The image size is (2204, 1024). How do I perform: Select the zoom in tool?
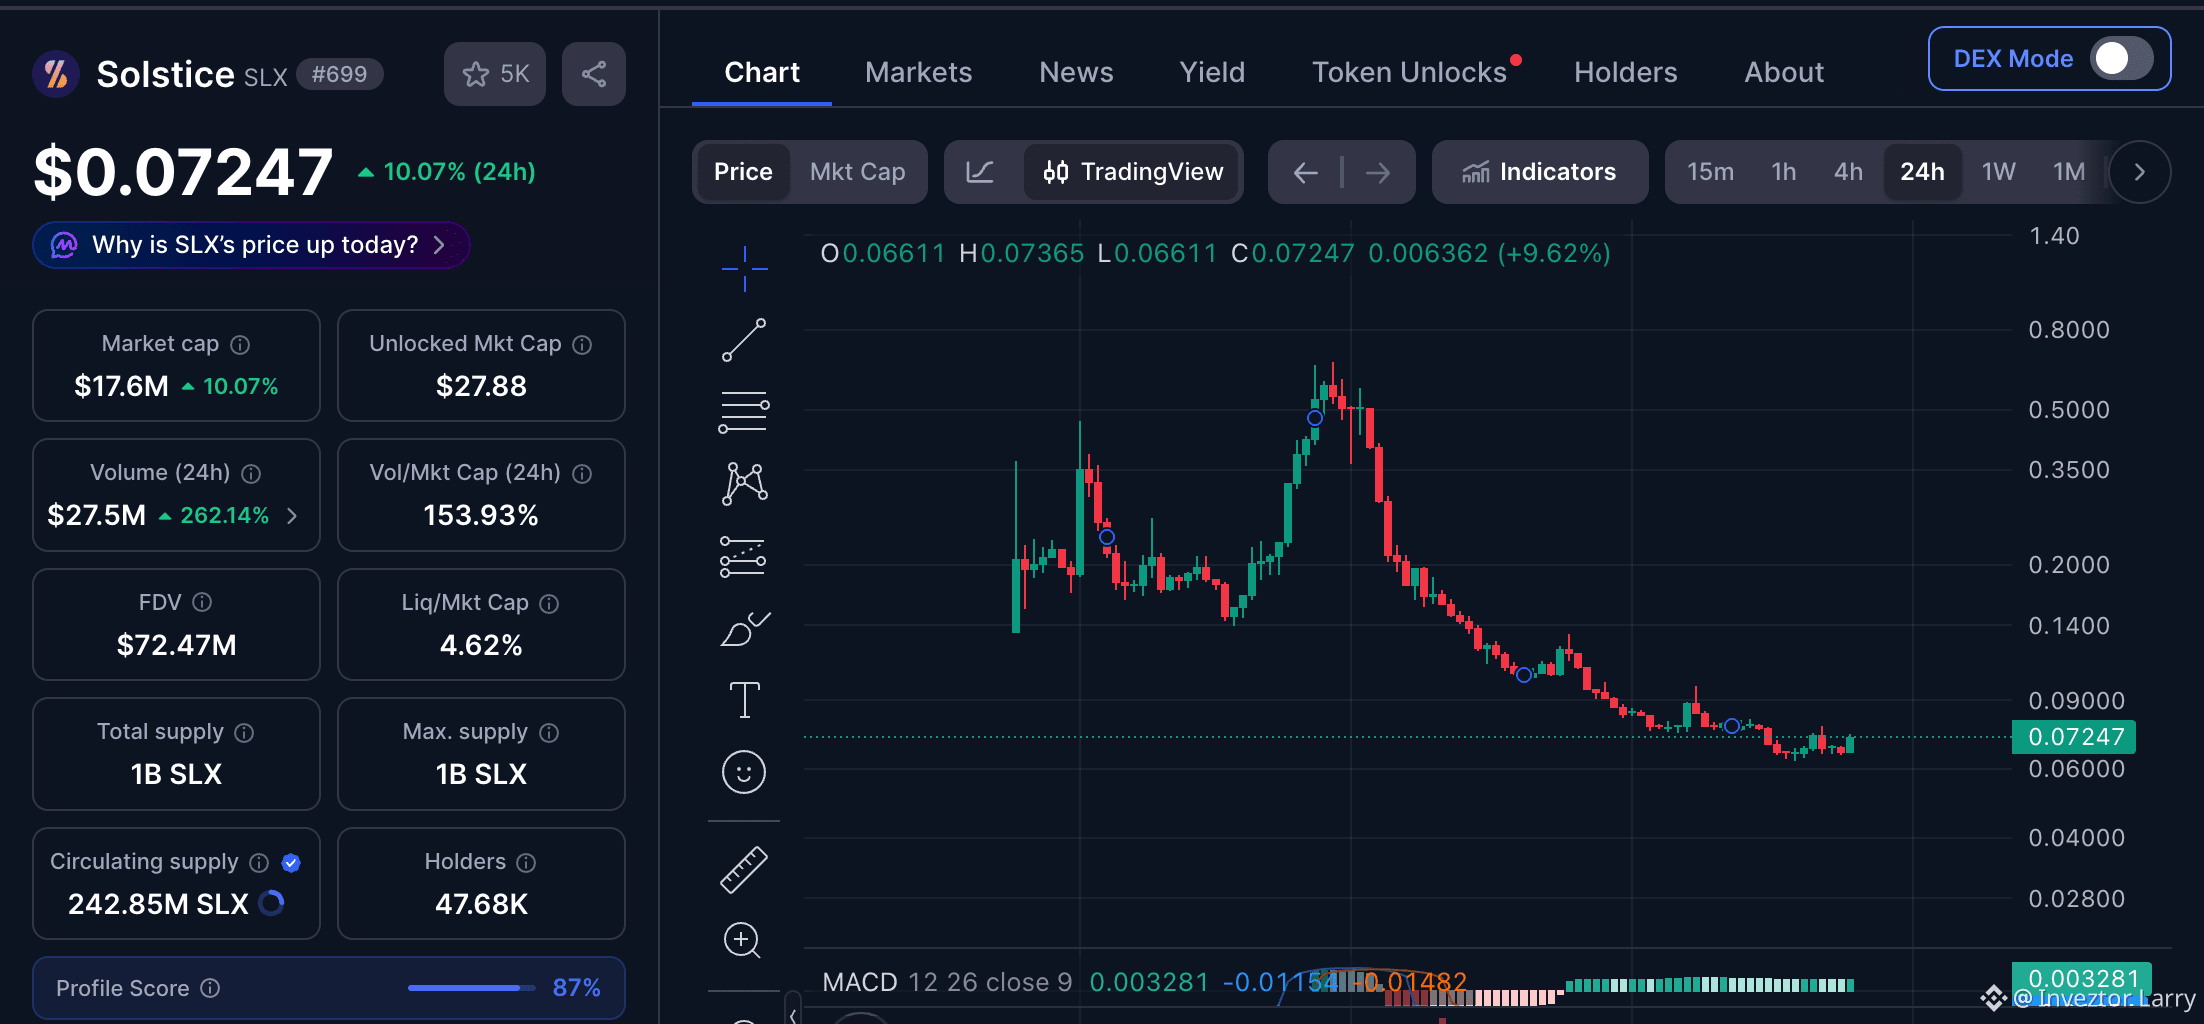[x=742, y=940]
